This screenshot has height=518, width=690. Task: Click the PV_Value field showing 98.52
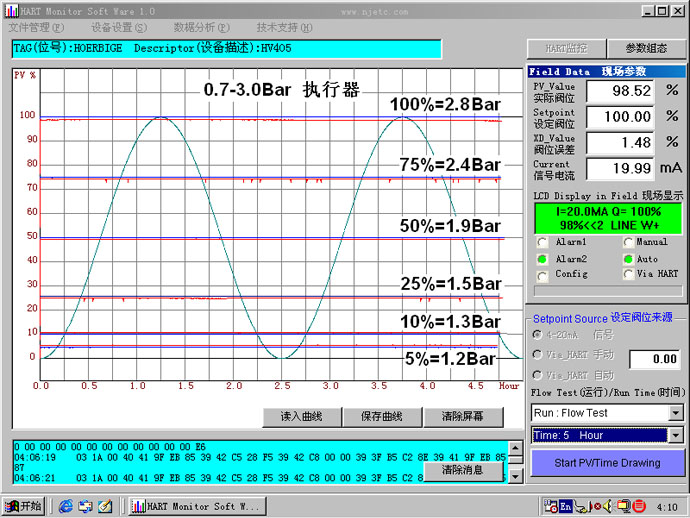point(620,91)
